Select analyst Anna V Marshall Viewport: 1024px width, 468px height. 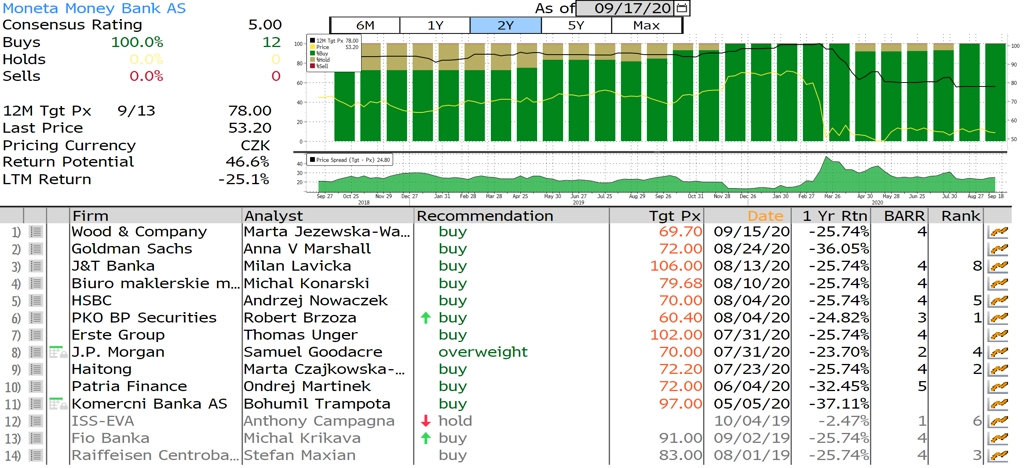coord(307,249)
